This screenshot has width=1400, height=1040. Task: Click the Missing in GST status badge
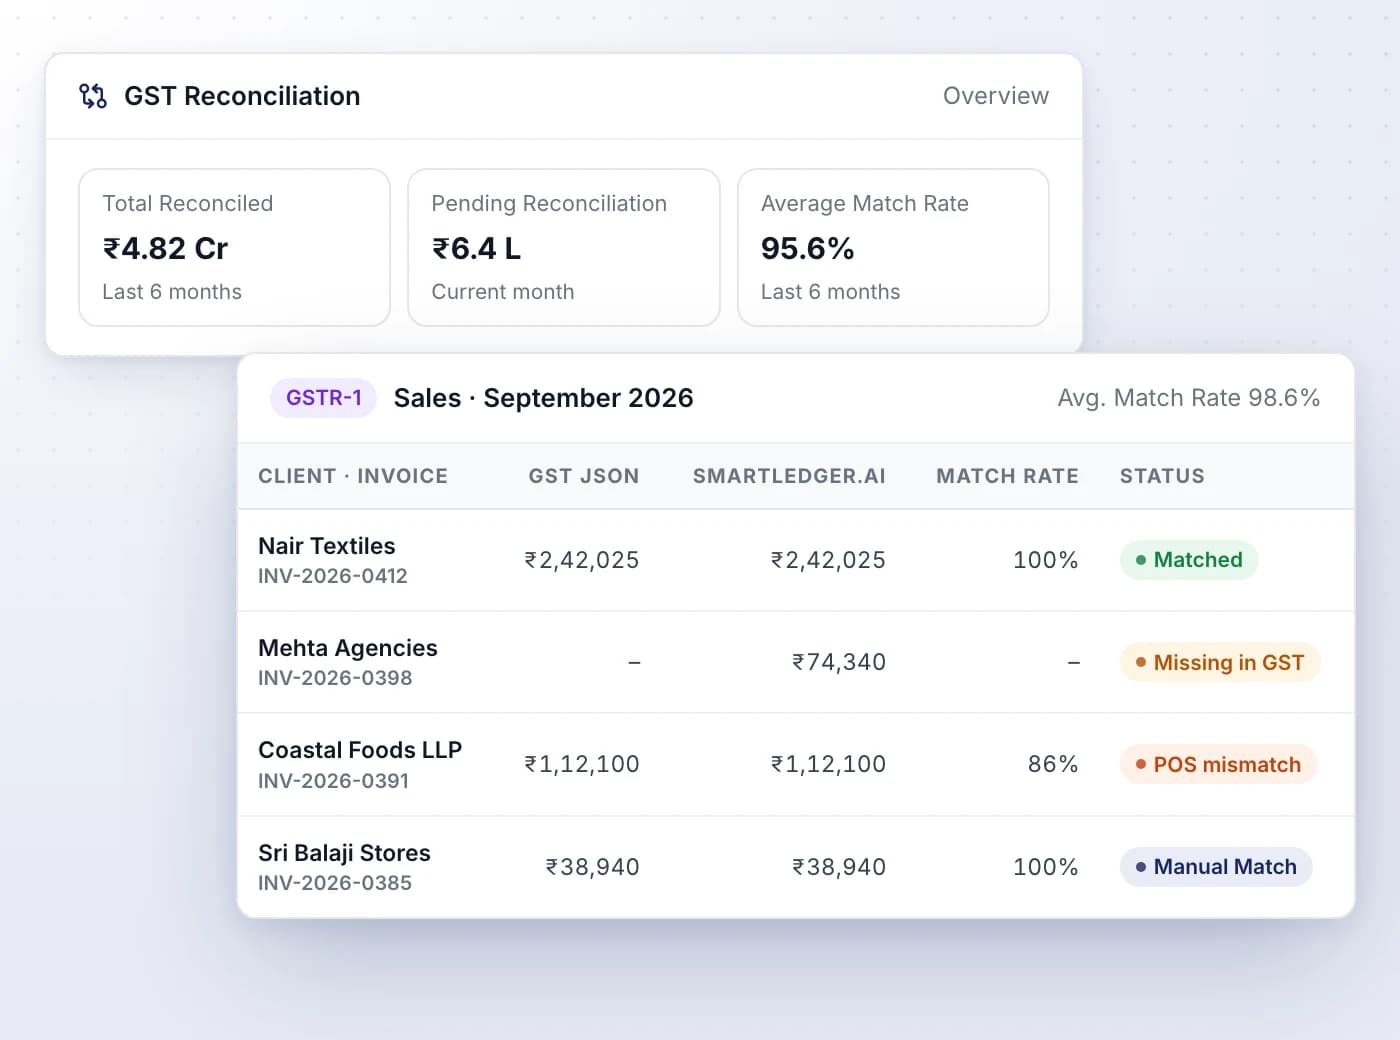[x=1220, y=662]
